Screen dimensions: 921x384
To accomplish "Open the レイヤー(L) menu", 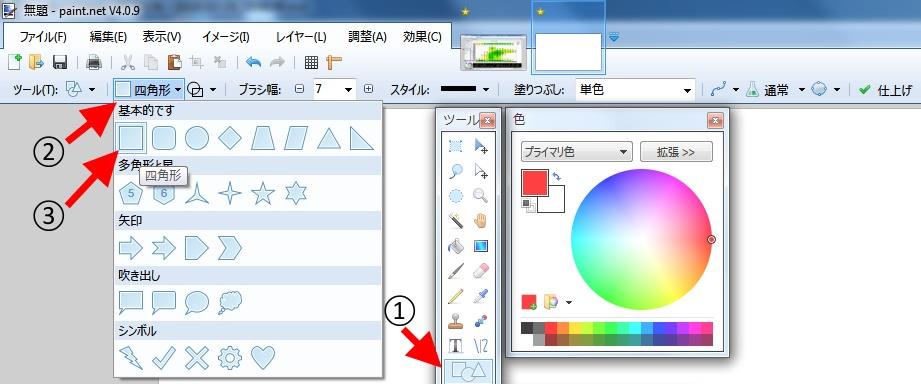I will pos(301,36).
